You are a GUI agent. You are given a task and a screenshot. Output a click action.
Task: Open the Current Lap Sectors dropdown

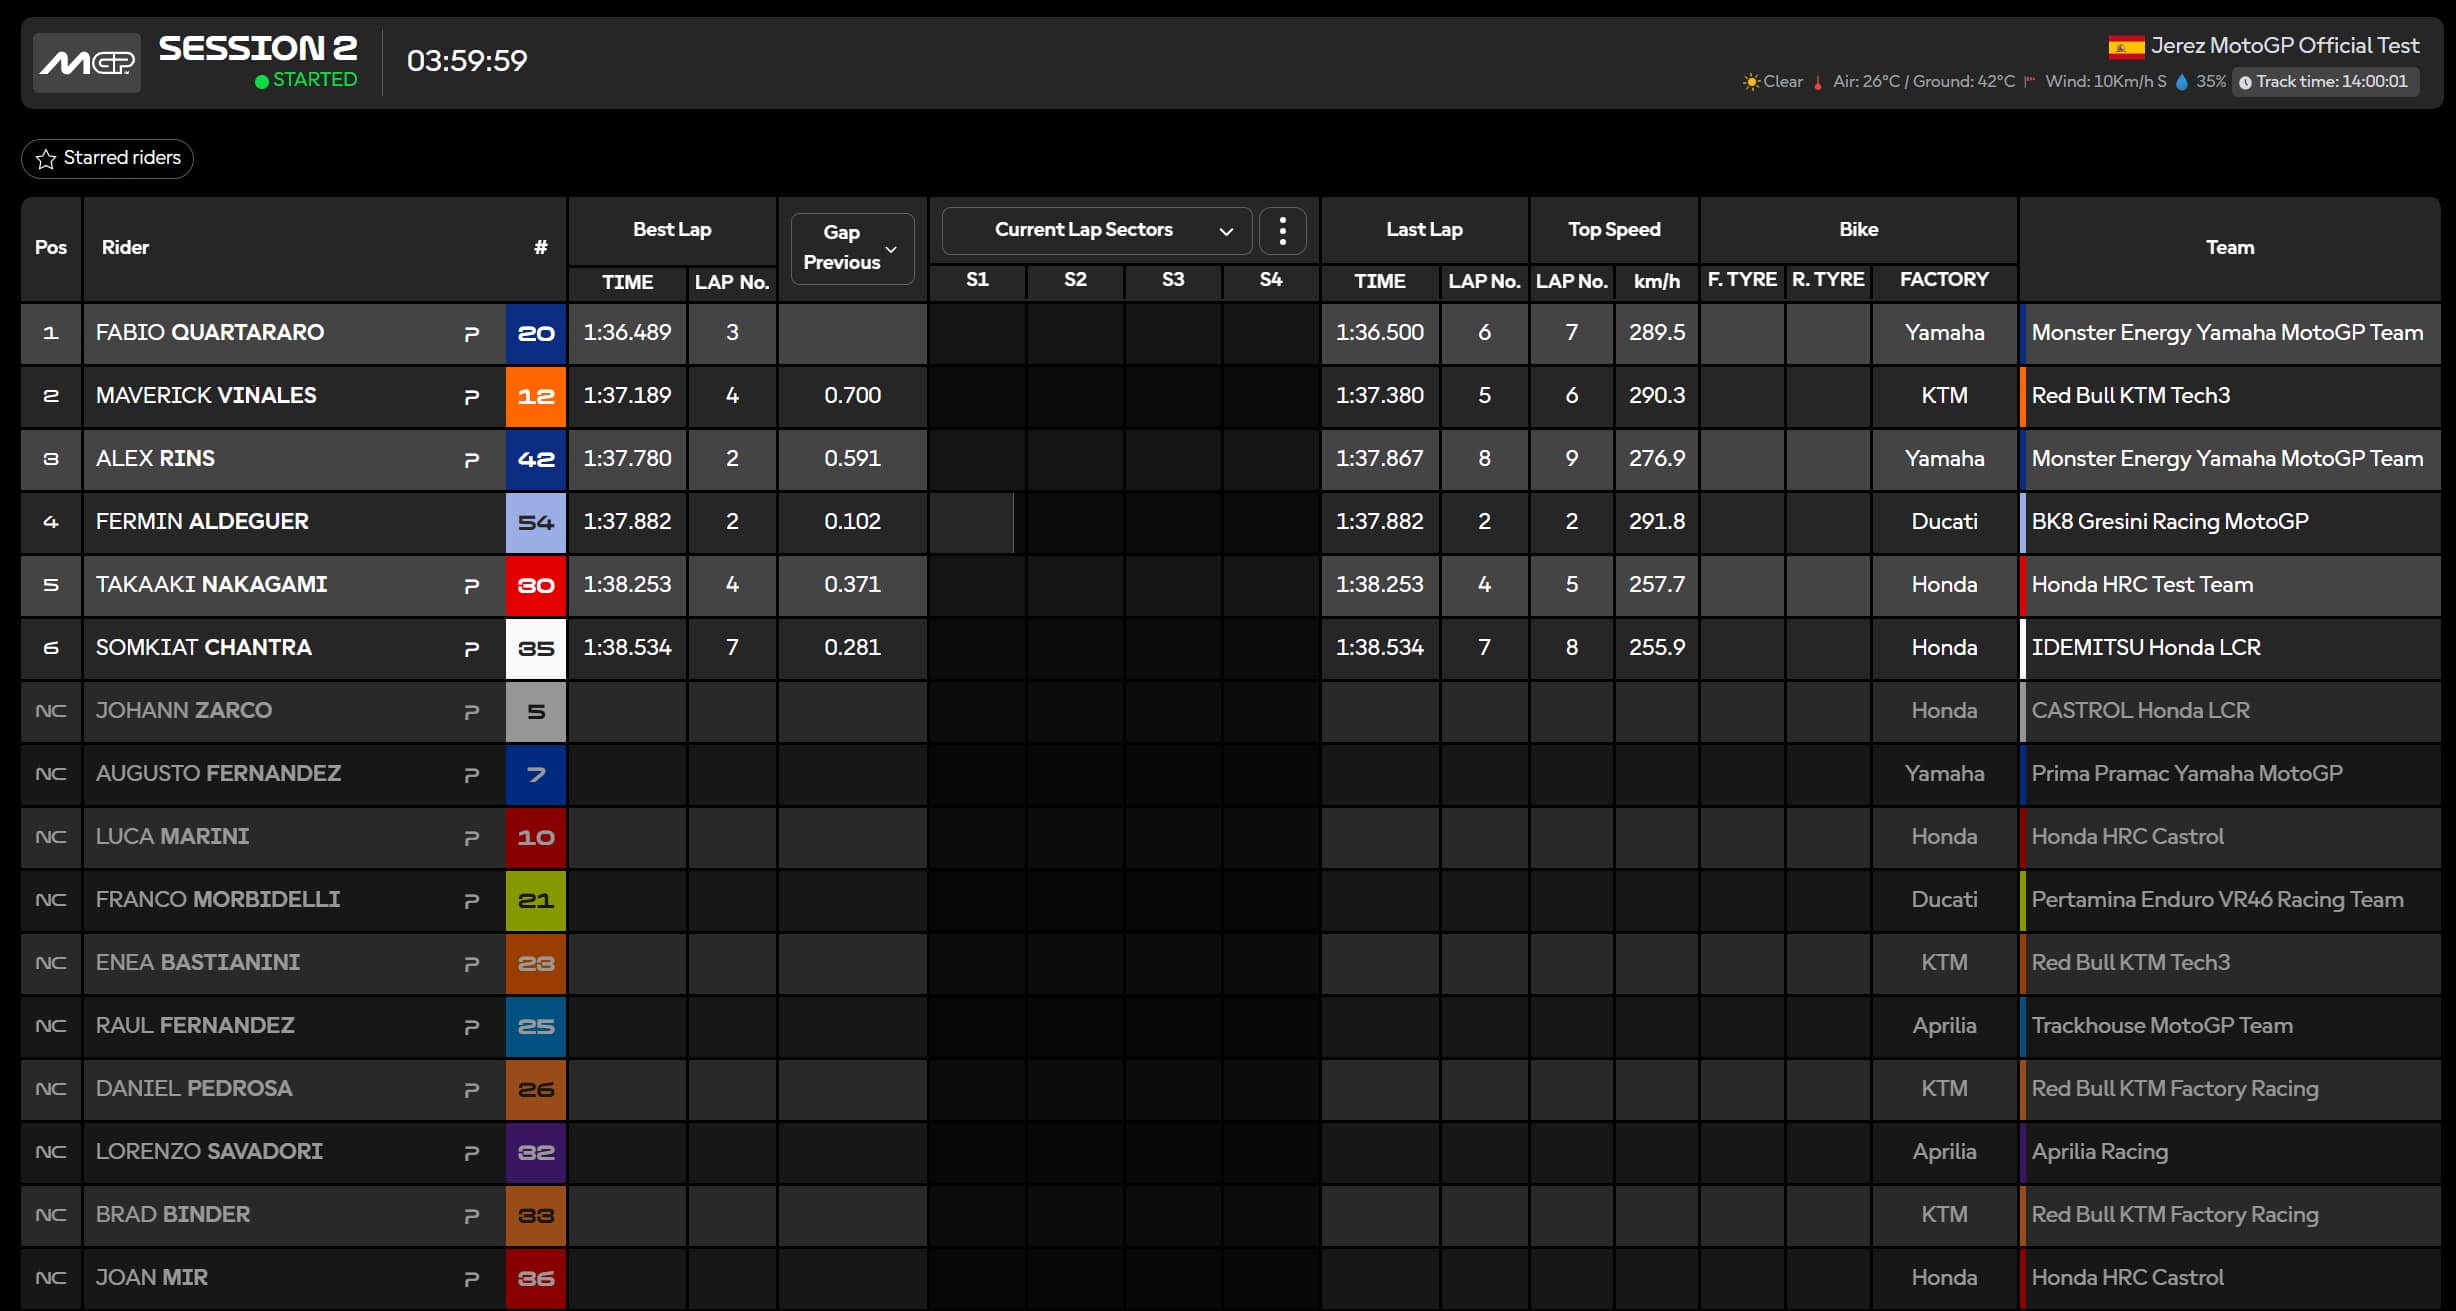click(1096, 230)
